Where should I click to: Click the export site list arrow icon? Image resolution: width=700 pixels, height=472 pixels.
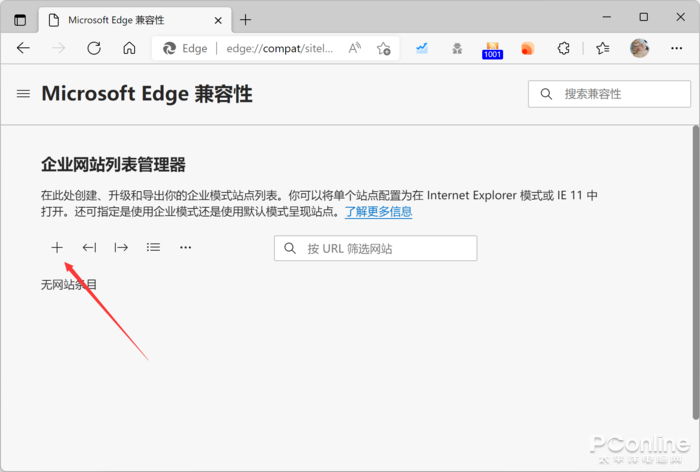(x=121, y=247)
